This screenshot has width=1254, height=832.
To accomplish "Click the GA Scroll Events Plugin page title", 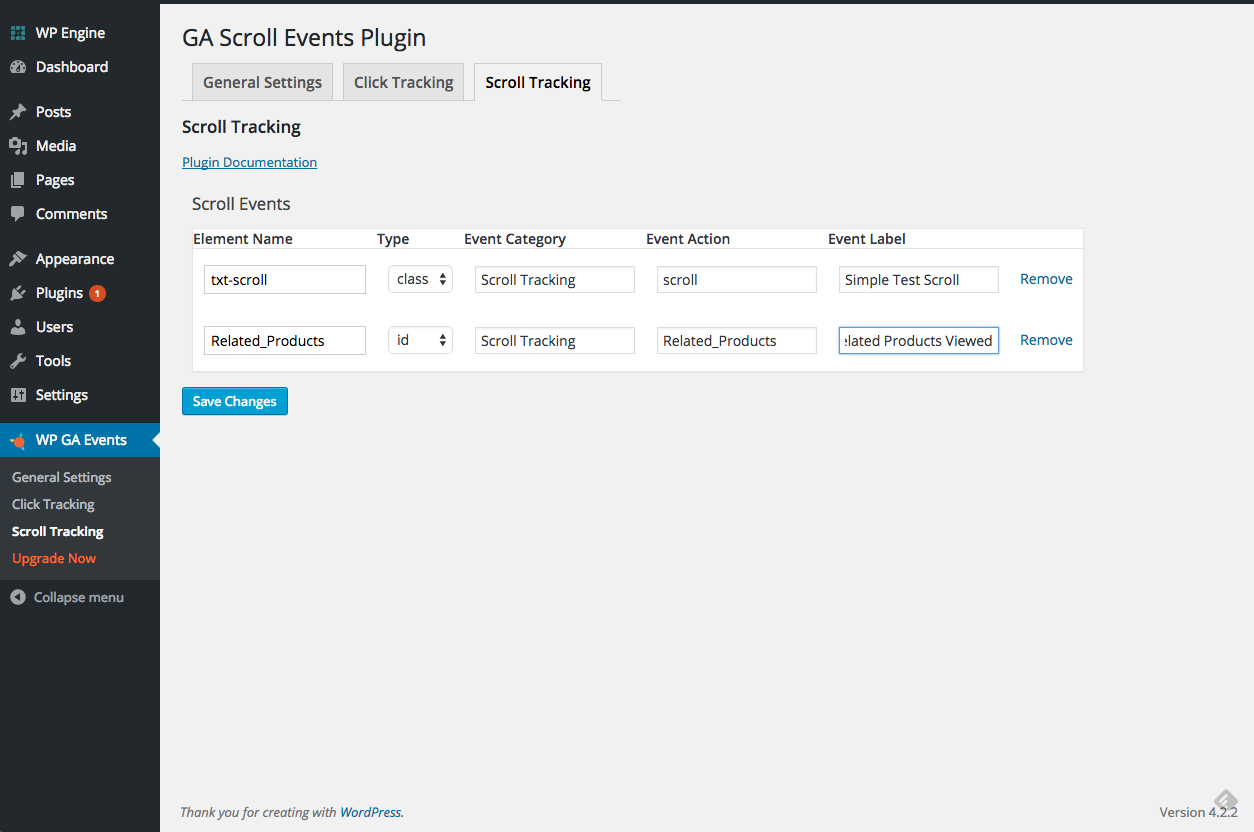I will pyautogui.click(x=304, y=38).
